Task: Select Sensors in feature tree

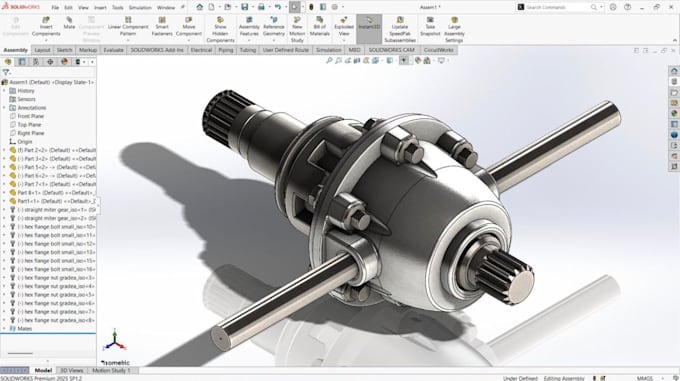Action: click(x=23, y=99)
